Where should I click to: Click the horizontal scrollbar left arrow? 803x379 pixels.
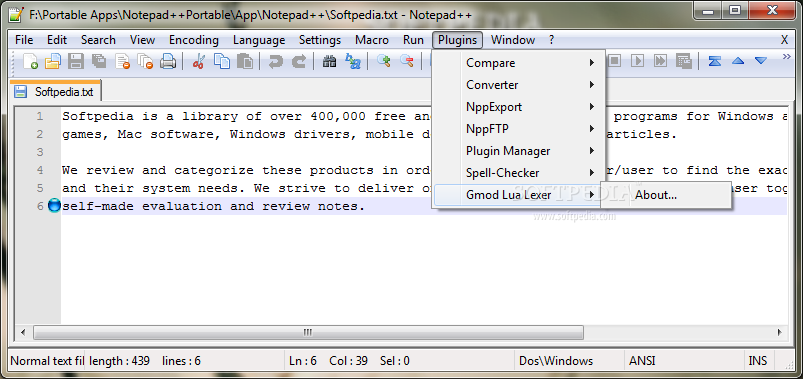point(23,332)
